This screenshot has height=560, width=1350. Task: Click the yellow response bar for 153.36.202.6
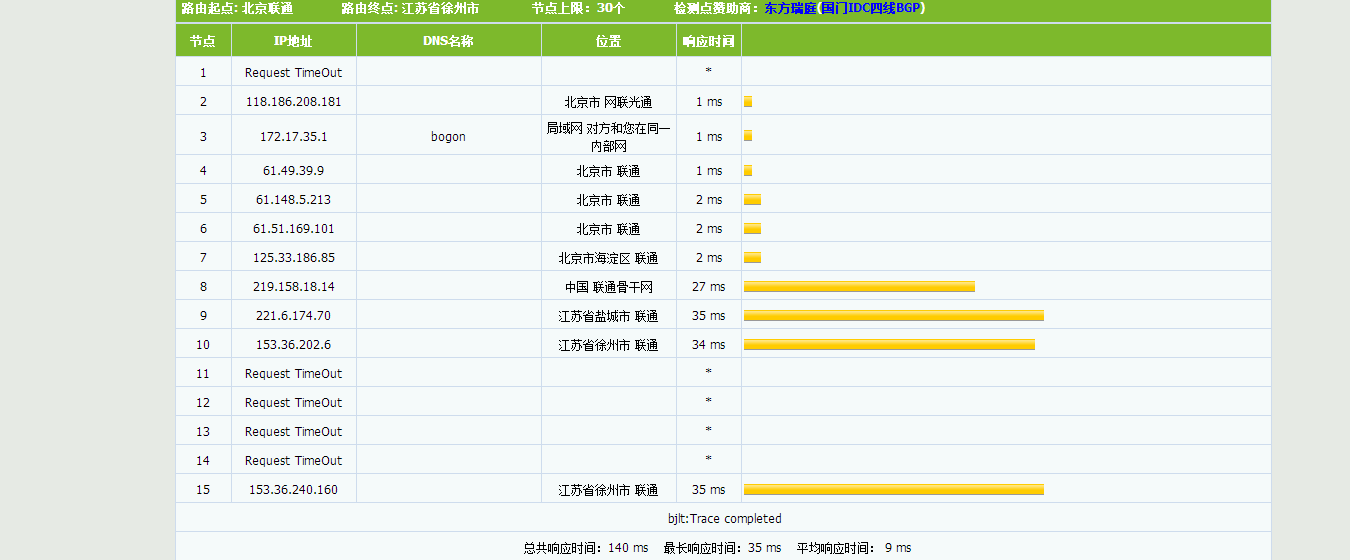(889, 345)
